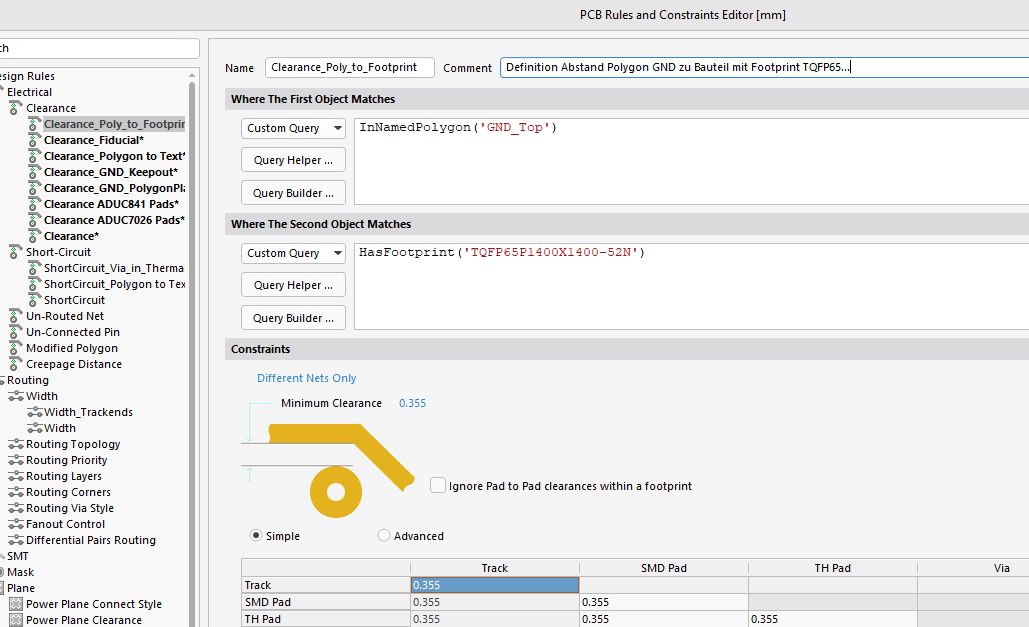Screen dimensions: 1029x627
Task: Open second object Custom Query dropdown
Action: point(293,253)
